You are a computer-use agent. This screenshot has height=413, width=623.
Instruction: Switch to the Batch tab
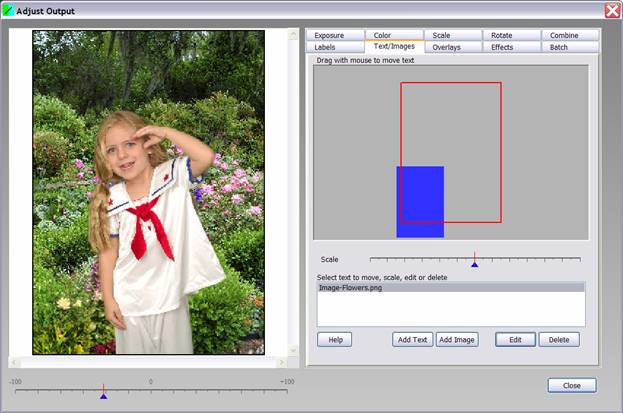570,47
